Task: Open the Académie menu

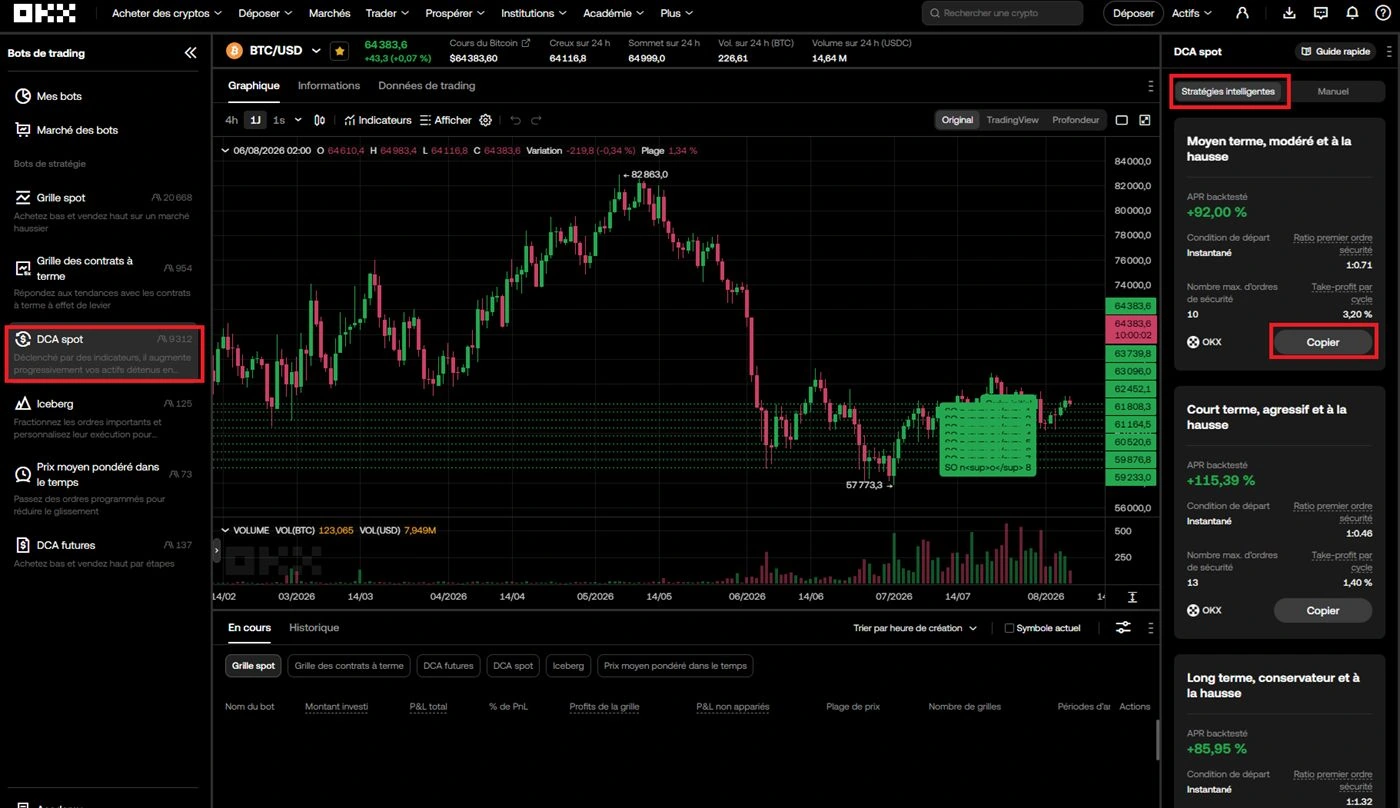Action: point(613,13)
